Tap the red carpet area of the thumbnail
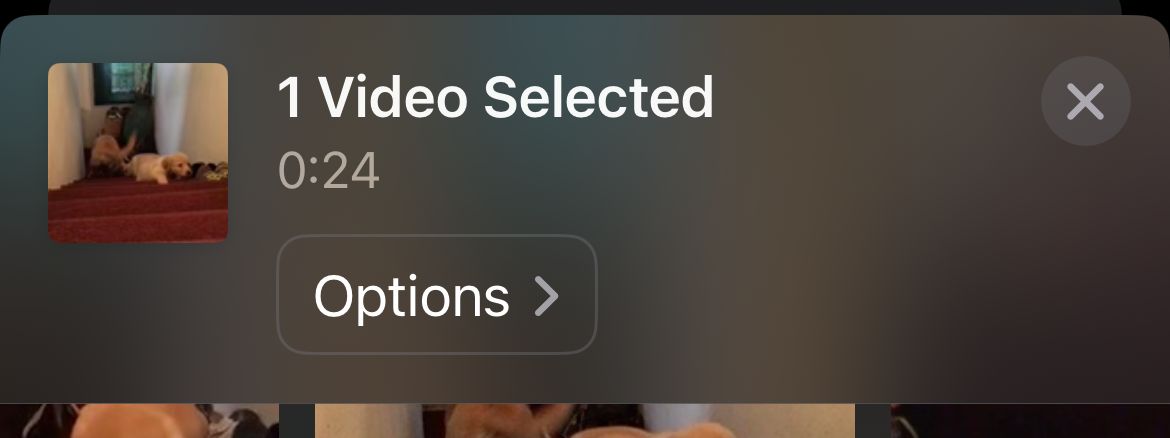Image resolution: width=1170 pixels, height=438 pixels. tap(138, 211)
